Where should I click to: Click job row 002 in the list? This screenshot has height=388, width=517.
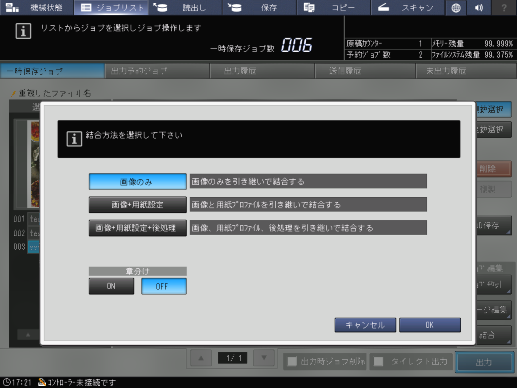26,233
